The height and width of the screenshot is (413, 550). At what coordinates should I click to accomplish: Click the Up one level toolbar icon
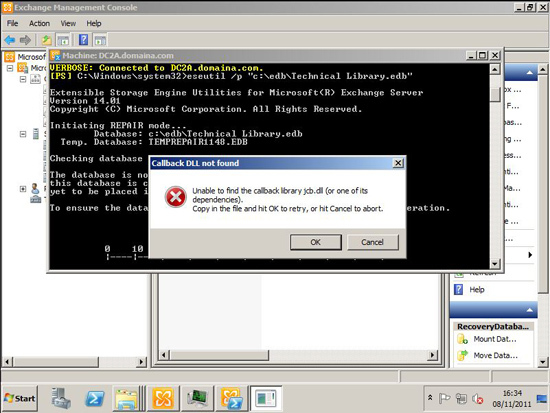pyautogui.click(x=46, y=40)
